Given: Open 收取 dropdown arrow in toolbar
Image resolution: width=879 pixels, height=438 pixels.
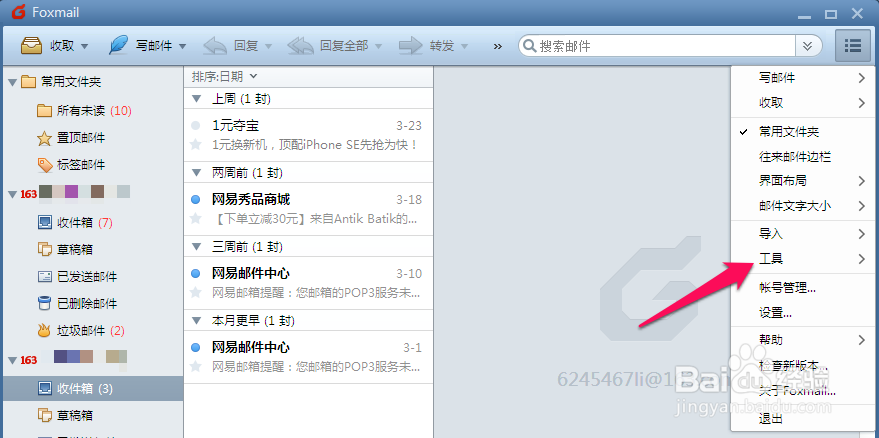Looking at the screenshot, I should [x=85, y=47].
